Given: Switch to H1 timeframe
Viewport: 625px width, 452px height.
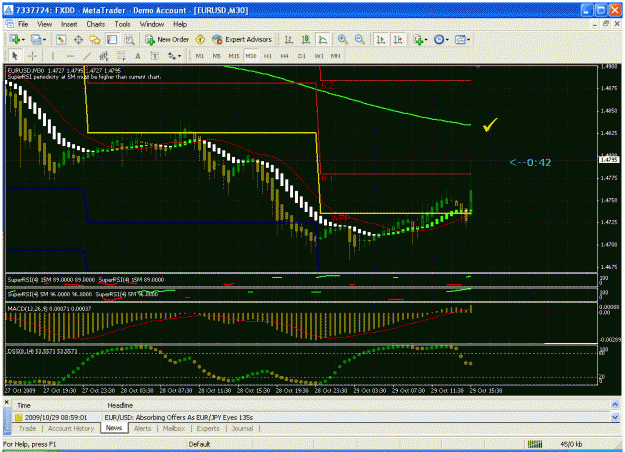Looking at the screenshot, I should [x=268, y=56].
